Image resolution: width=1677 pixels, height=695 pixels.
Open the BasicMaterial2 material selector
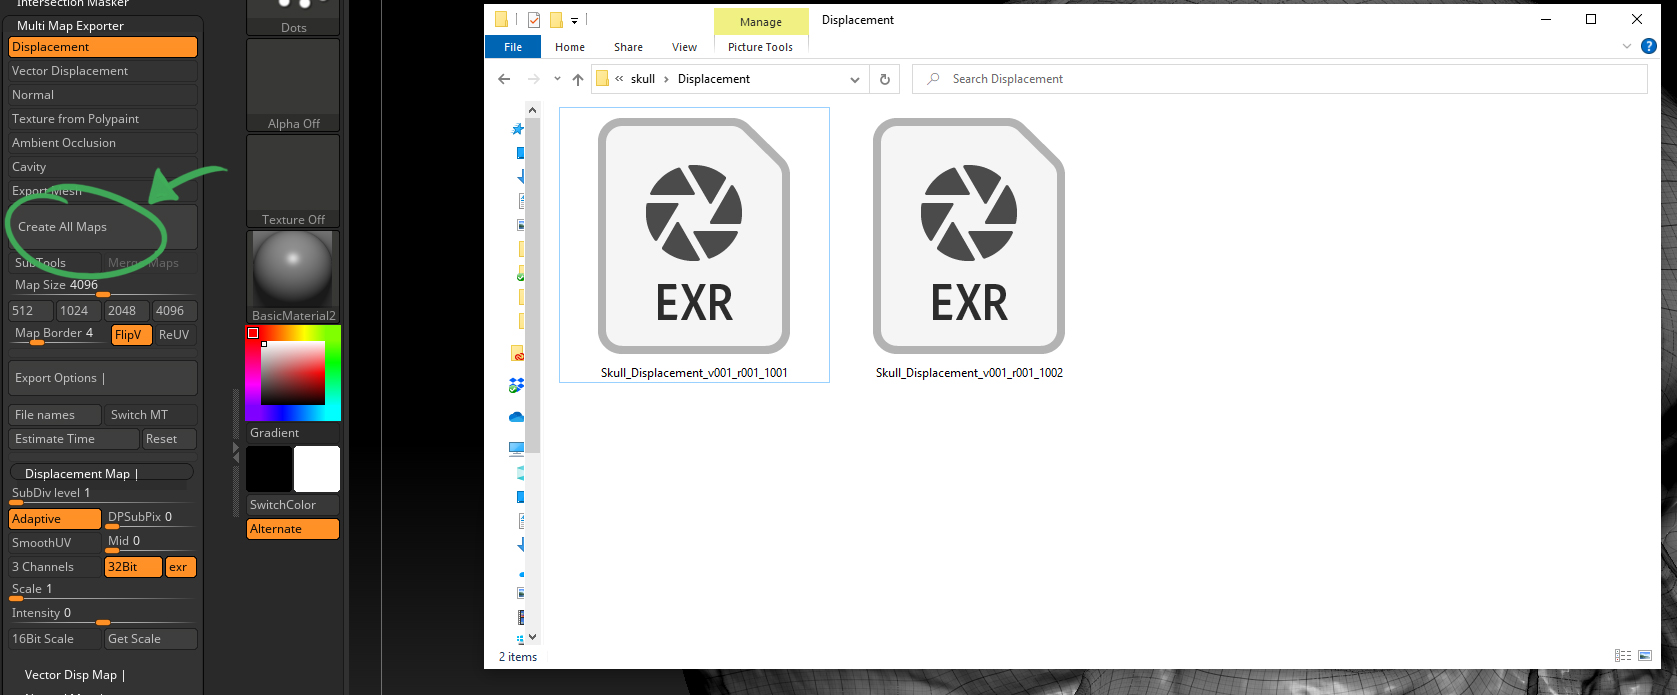point(293,277)
